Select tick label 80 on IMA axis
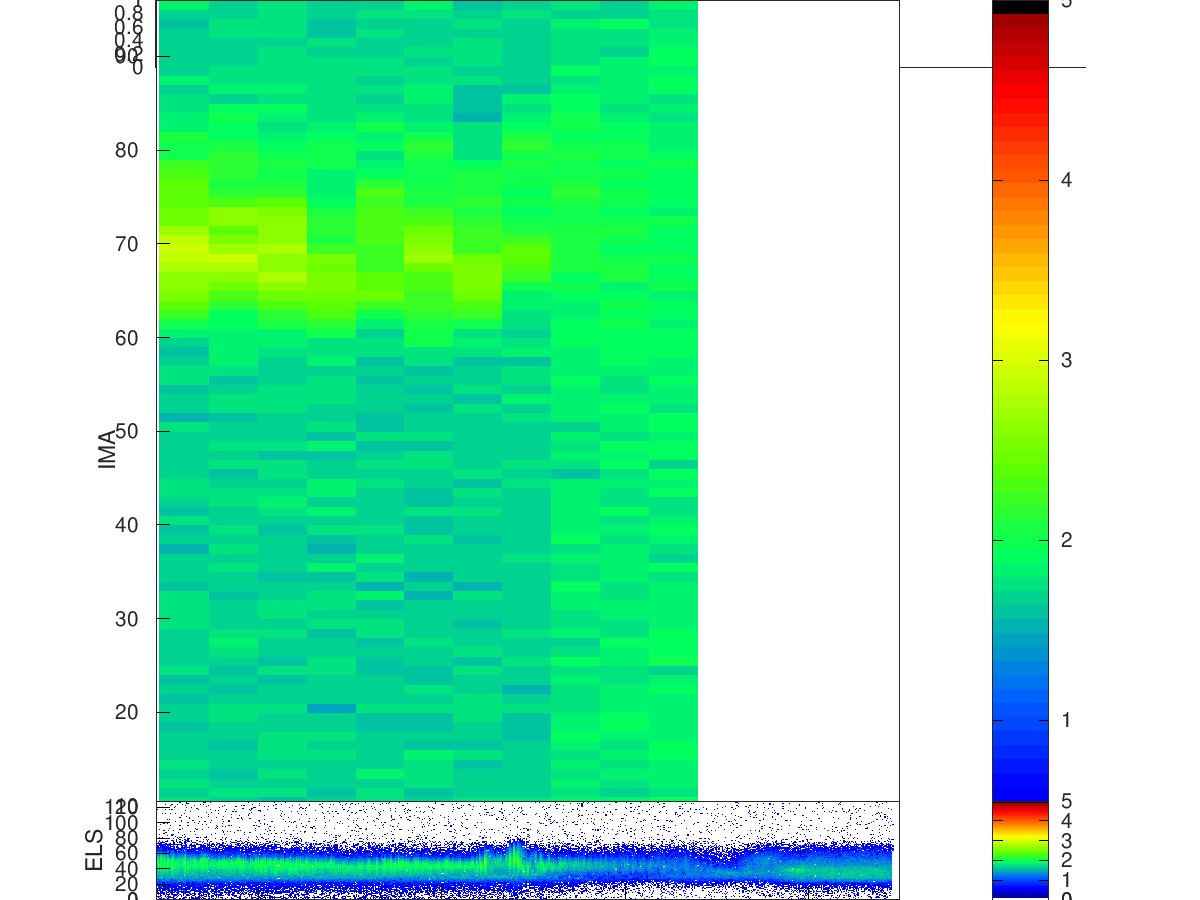Image resolution: width=1200 pixels, height=900 pixels. pyautogui.click(x=127, y=150)
